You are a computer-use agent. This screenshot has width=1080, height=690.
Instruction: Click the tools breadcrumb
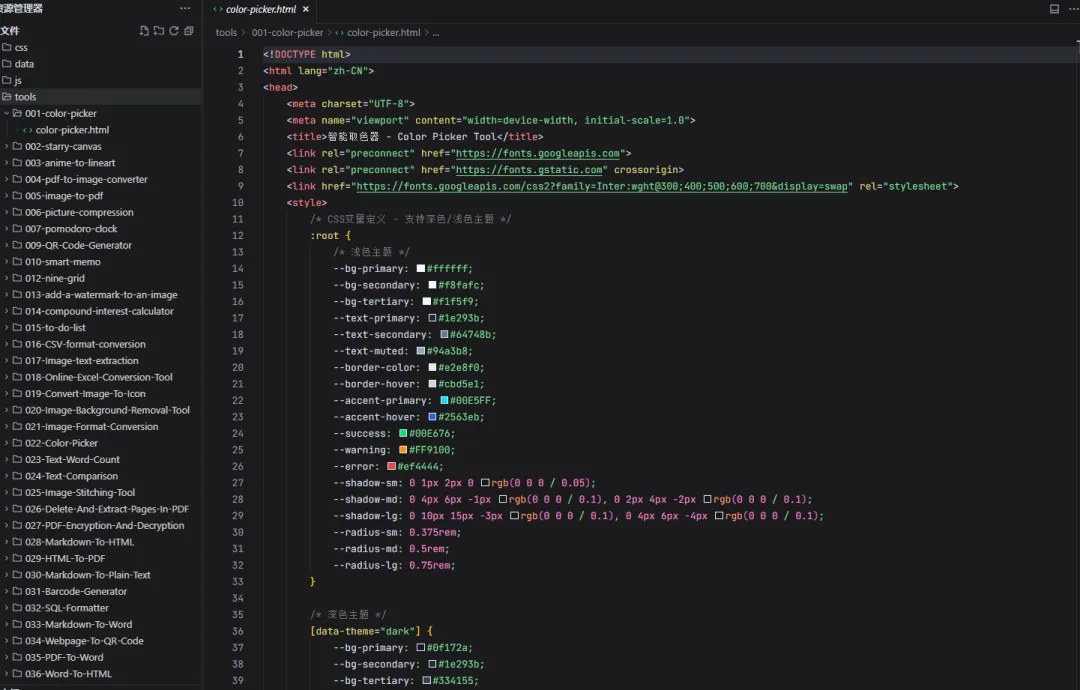point(226,32)
